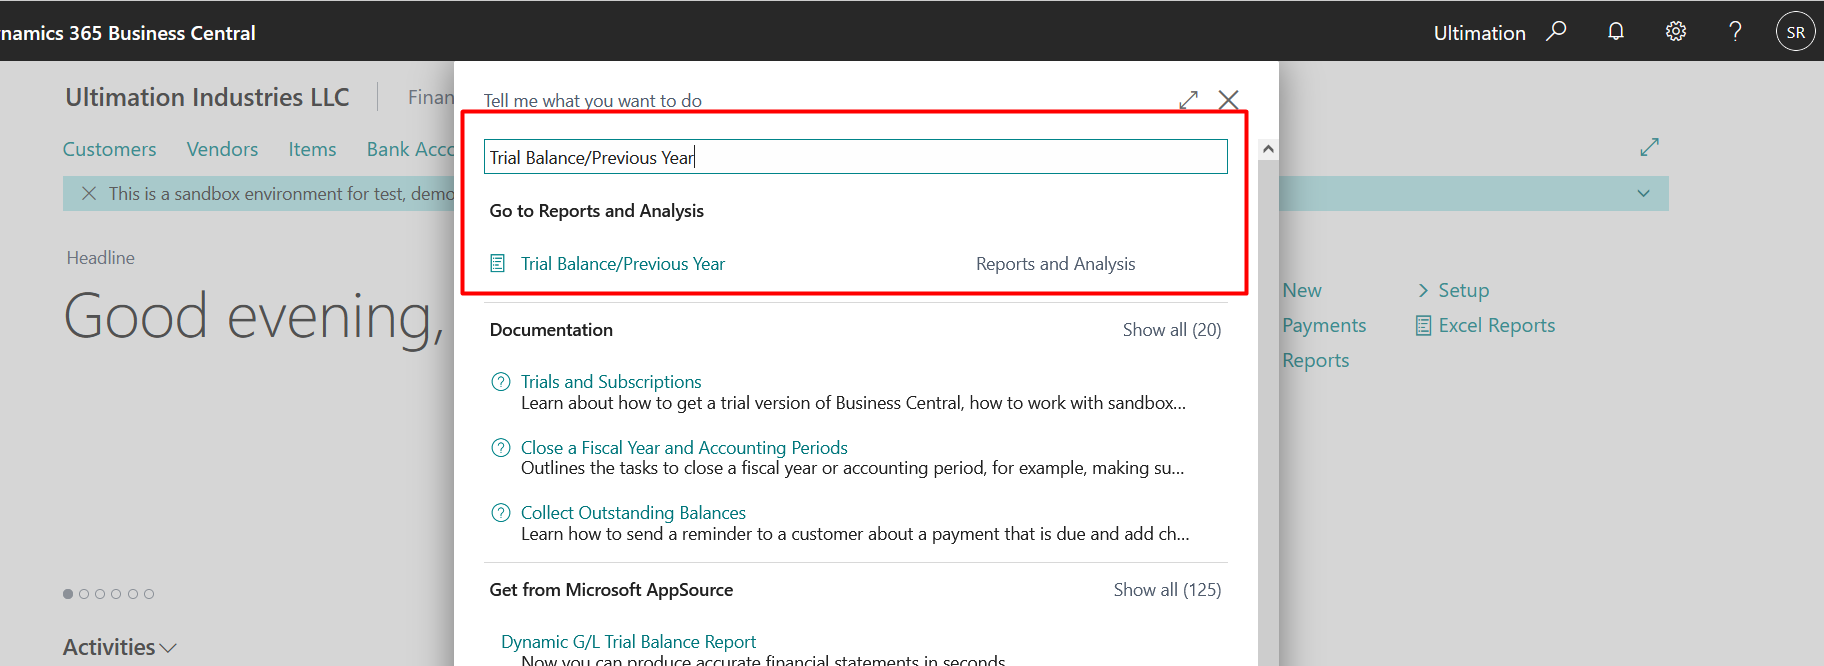
Task: Open Close a Fiscal Year and Accounting Periods
Action: [684, 448]
